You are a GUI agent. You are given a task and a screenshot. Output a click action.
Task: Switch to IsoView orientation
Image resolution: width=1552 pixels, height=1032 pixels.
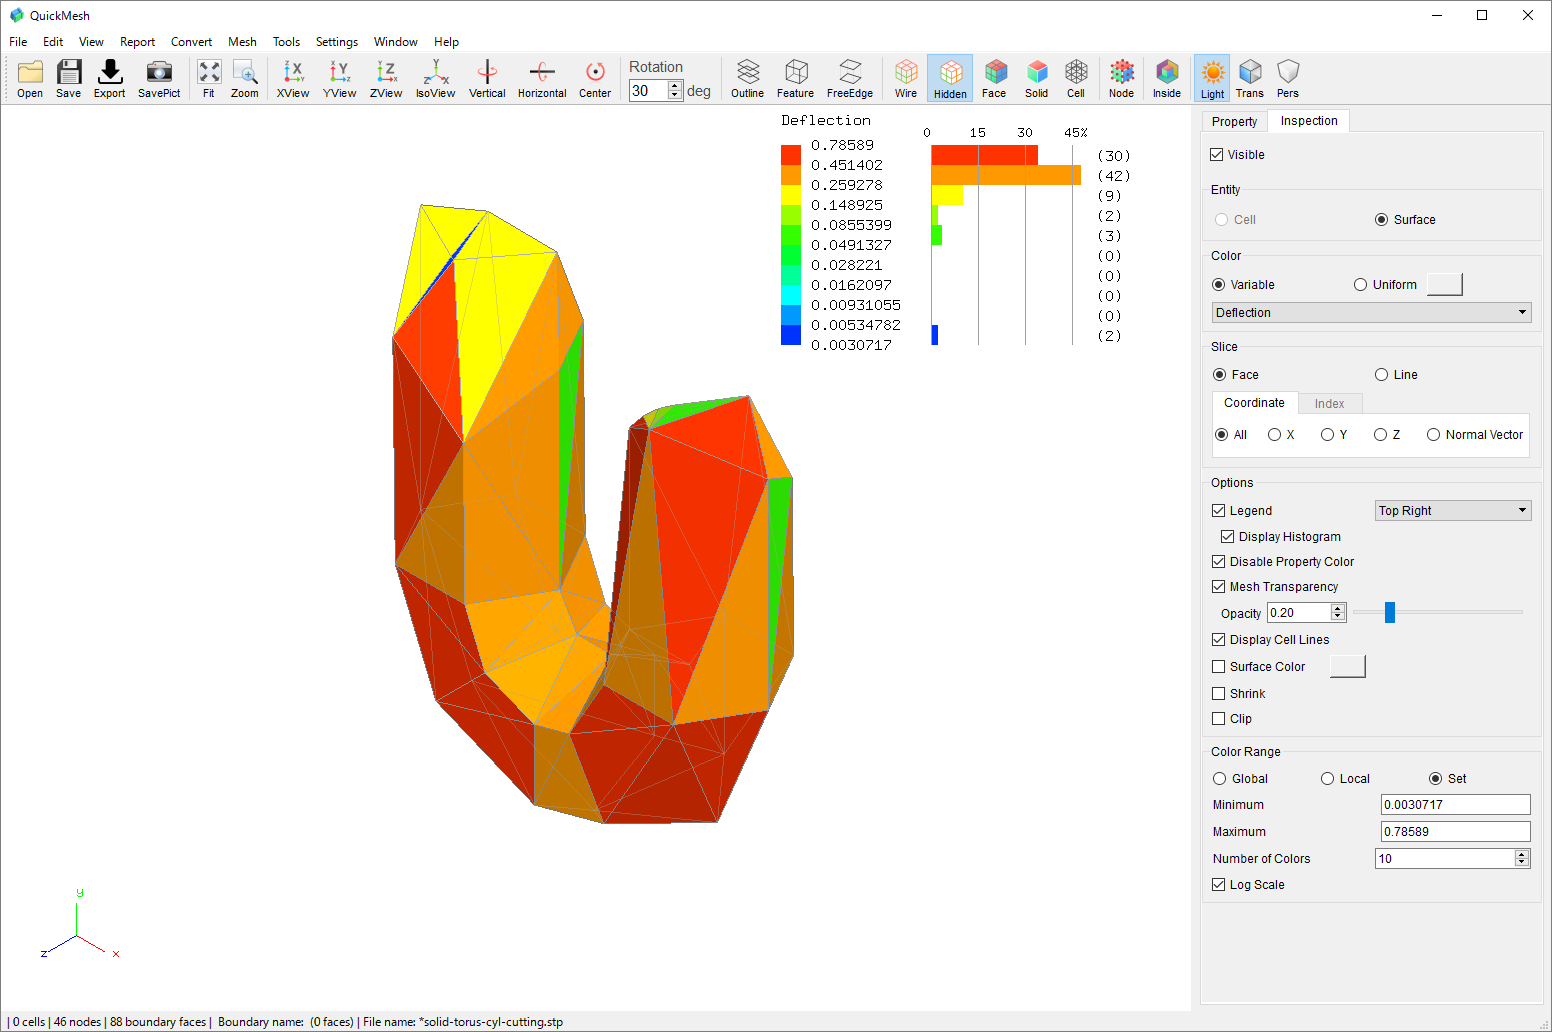click(x=436, y=78)
